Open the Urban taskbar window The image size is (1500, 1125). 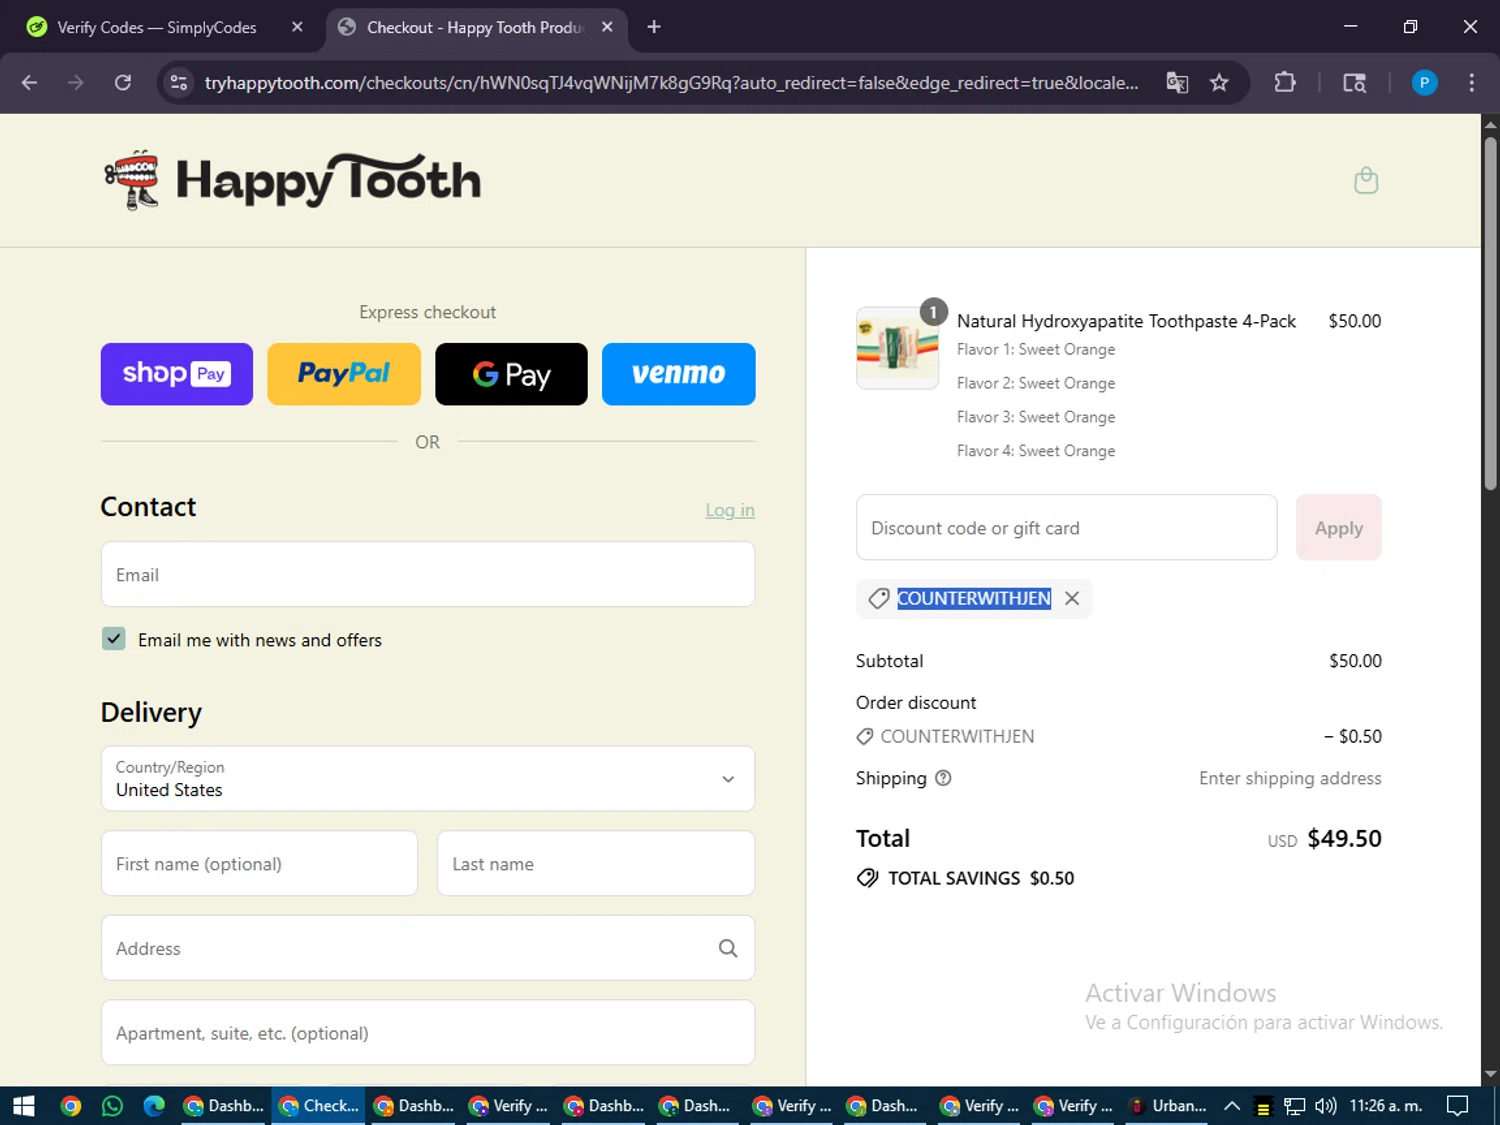(x=1168, y=1105)
